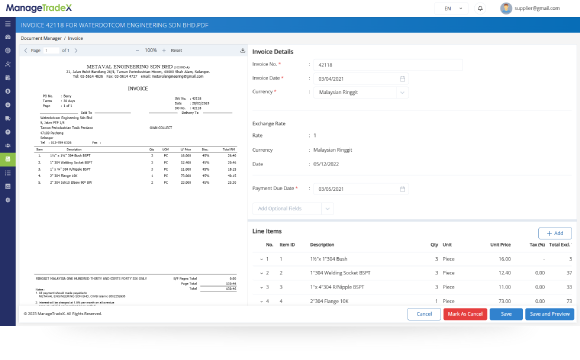Image resolution: width=580 pixels, height=360 pixels.
Task: Click the Line Items section heading
Action: pyautogui.click(x=267, y=231)
